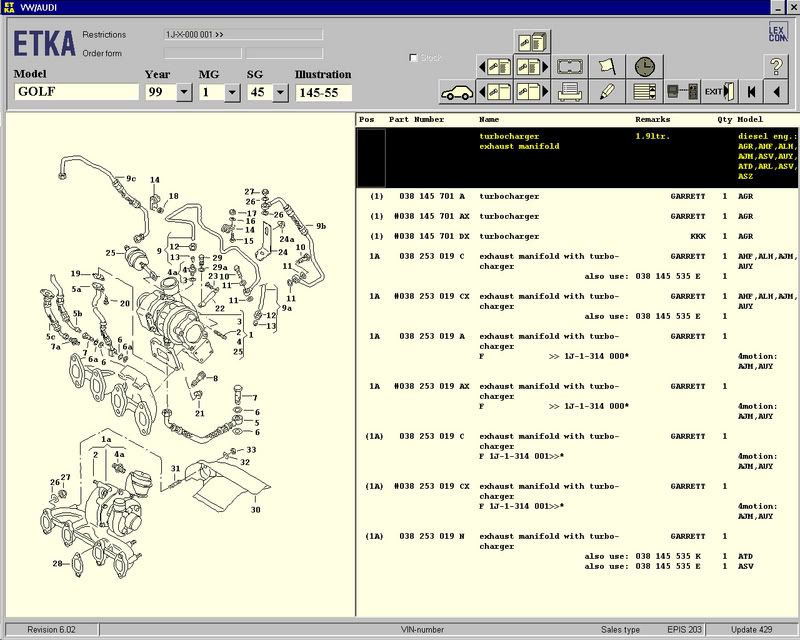Click the Restrictions label
This screenshot has height=640, width=800.
(104, 35)
